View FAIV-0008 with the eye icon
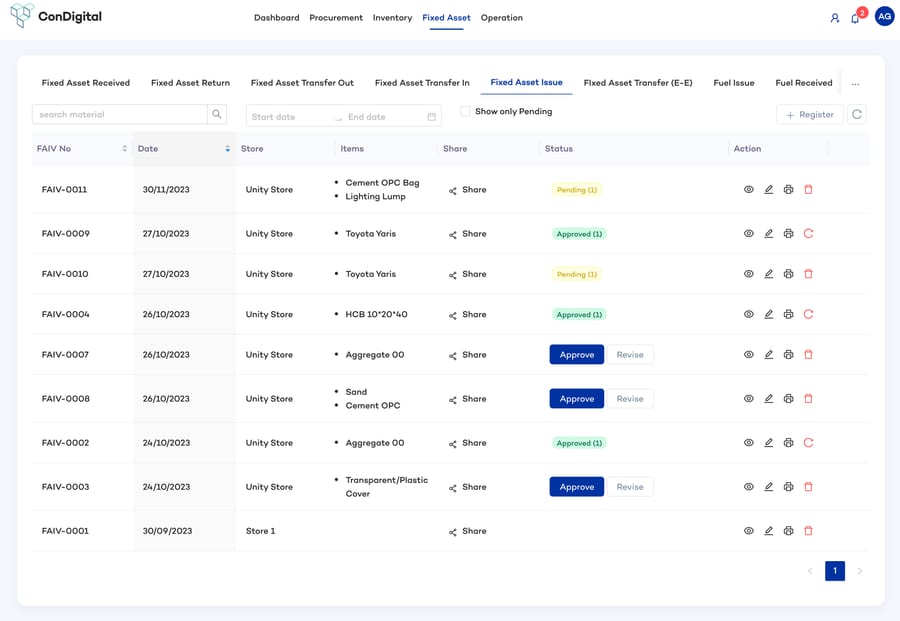The height and width of the screenshot is (621, 900). [x=748, y=398]
